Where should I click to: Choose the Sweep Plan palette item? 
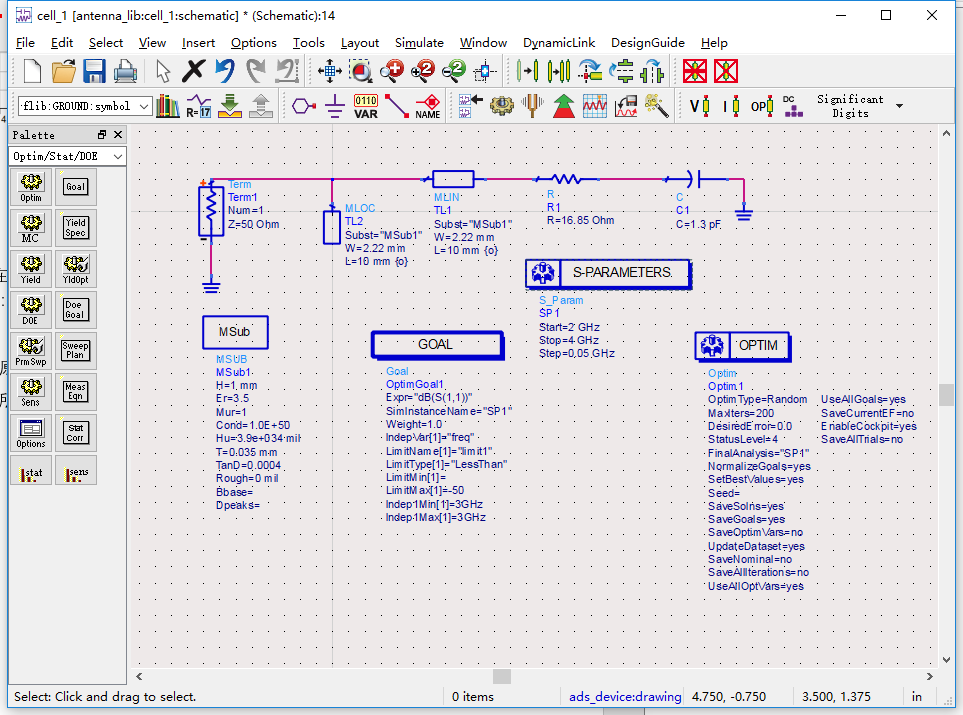[75, 351]
